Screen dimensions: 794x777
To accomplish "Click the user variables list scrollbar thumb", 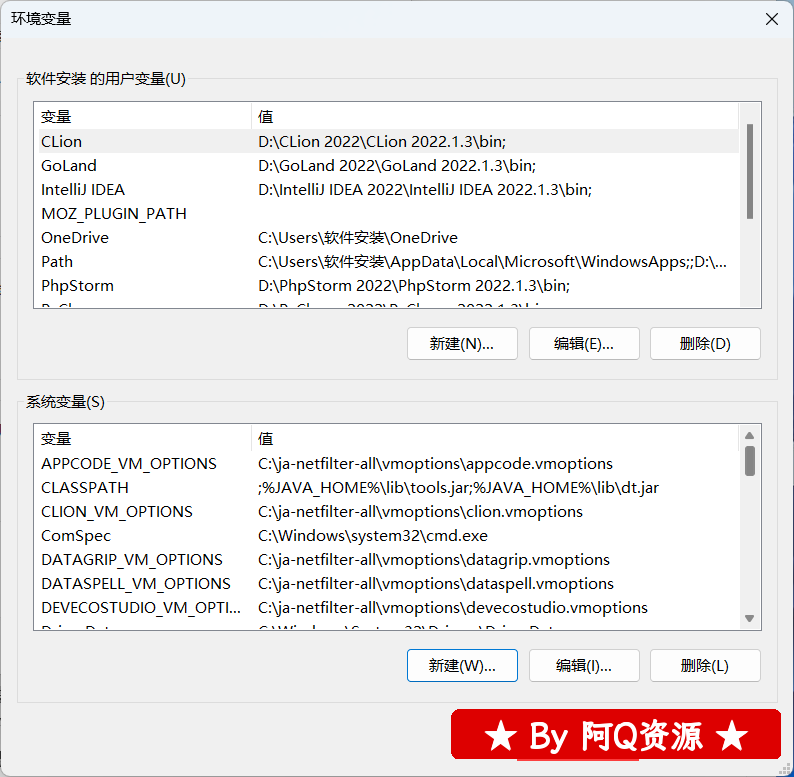I will pos(750,171).
